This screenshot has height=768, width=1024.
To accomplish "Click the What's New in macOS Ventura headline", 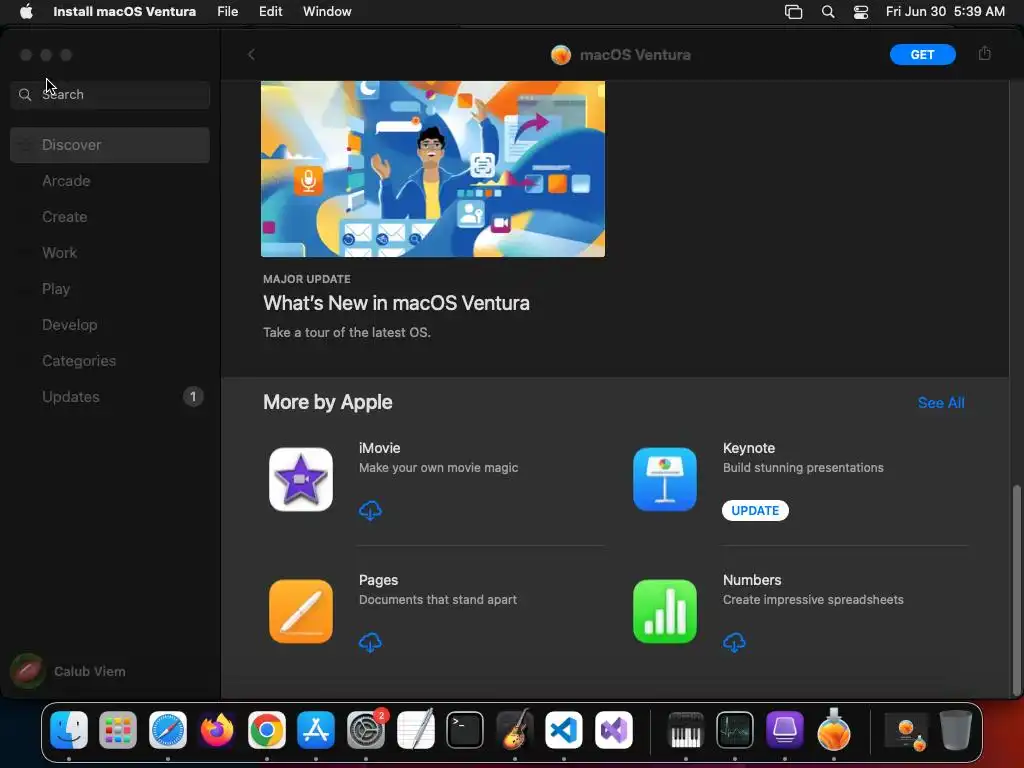I will coord(396,303).
